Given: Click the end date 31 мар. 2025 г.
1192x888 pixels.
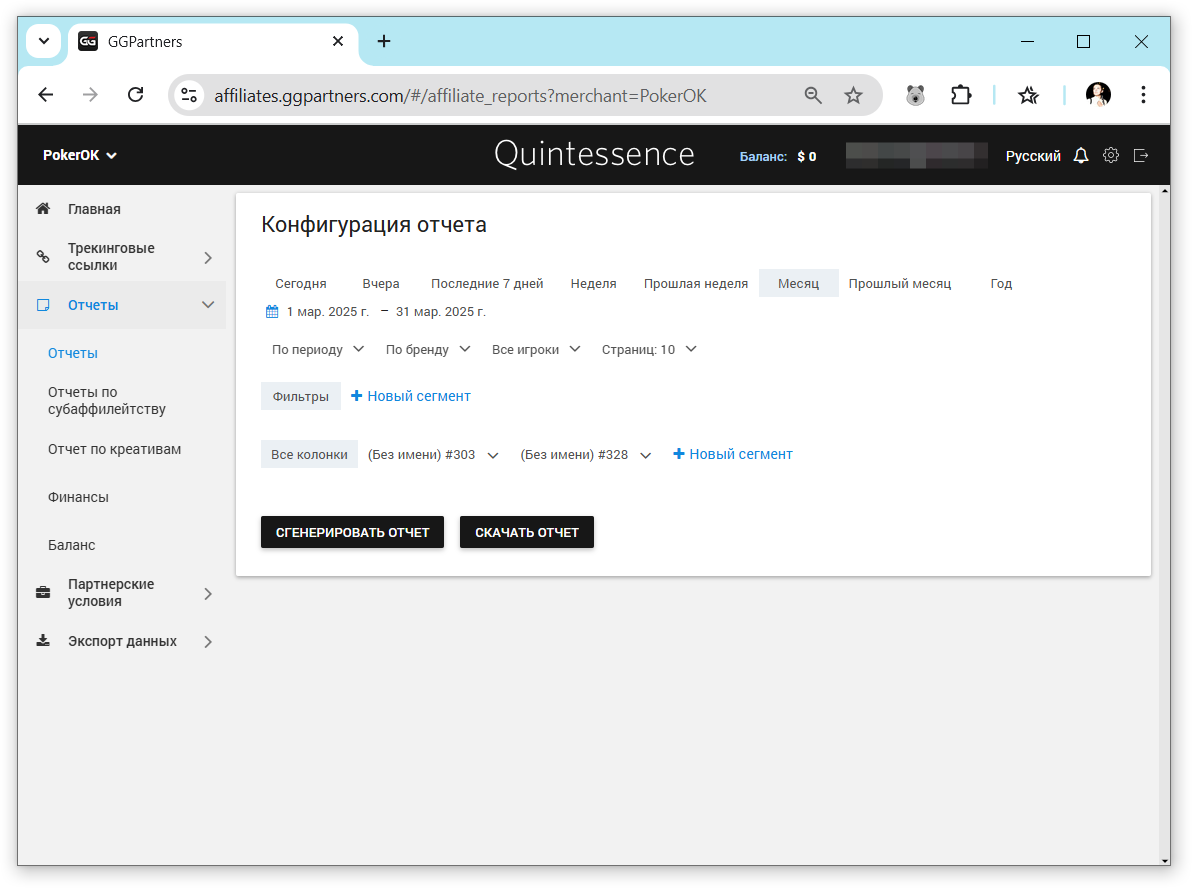Looking at the screenshot, I should 441,312.
